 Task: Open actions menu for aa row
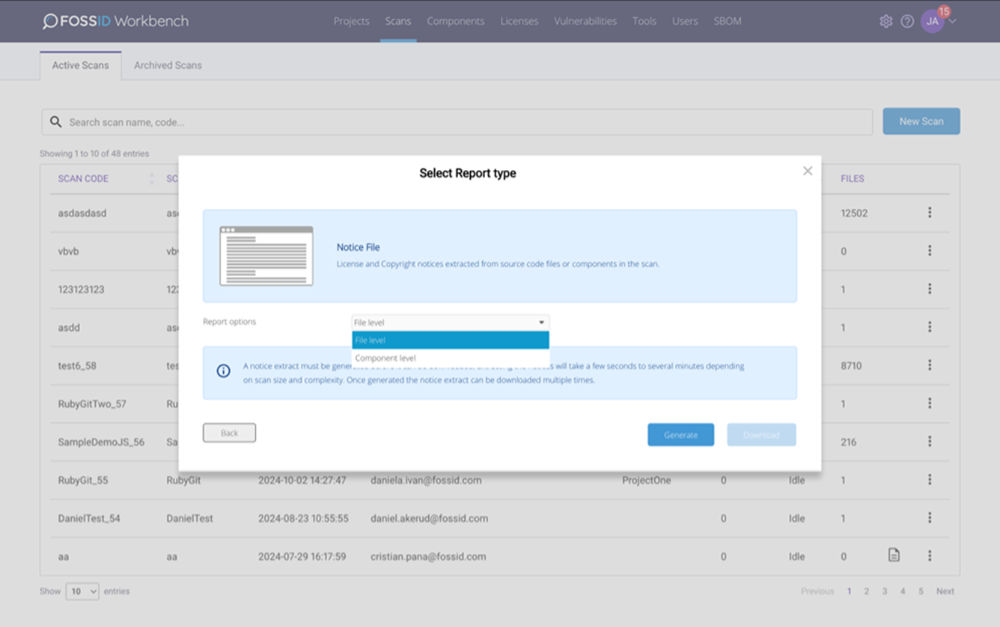click(x=929, y=556)
